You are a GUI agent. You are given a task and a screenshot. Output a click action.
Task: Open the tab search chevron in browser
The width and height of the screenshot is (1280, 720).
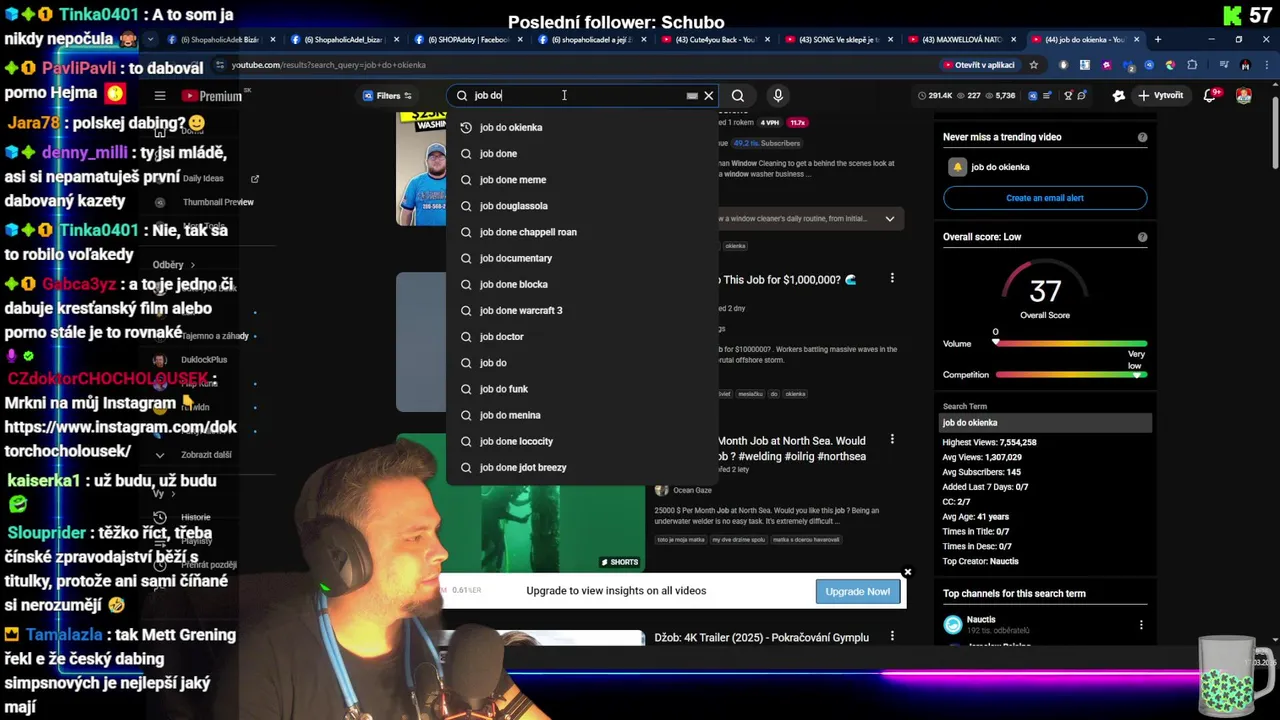(x=150, y=39)
